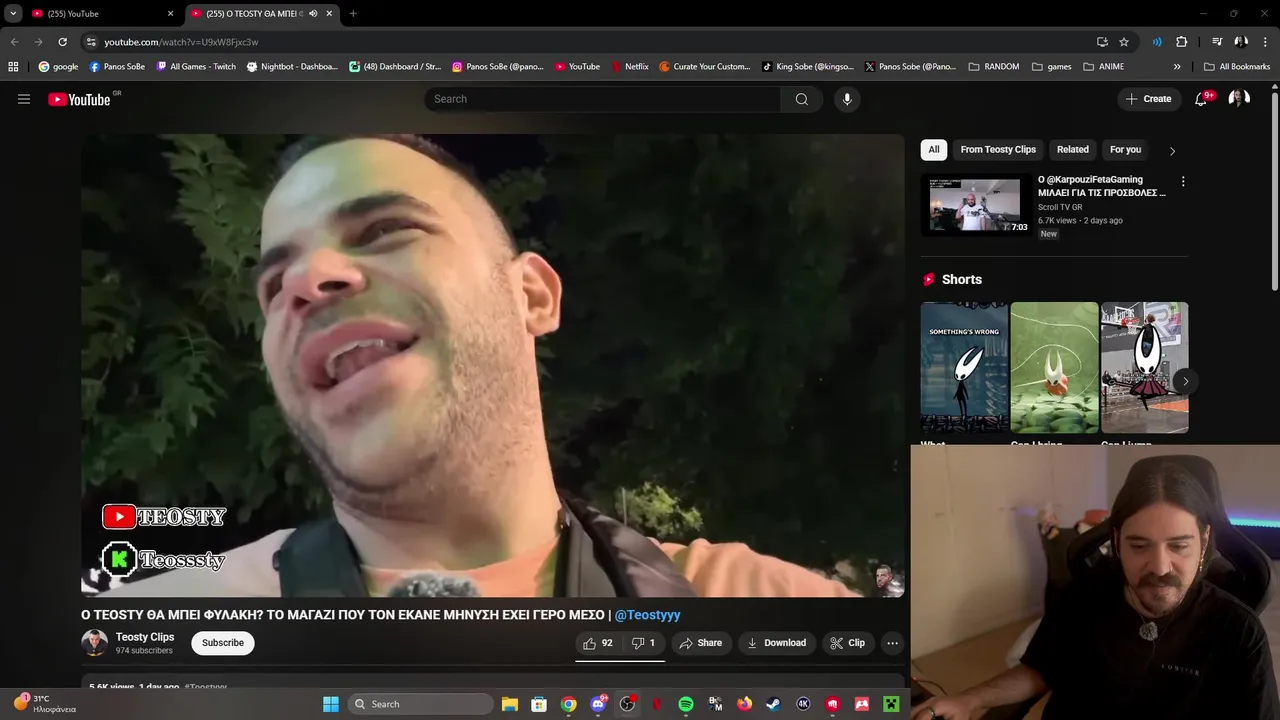Go to the YouTube home logo
This screenshot has width=1280, height=720.
pos(80,99)
